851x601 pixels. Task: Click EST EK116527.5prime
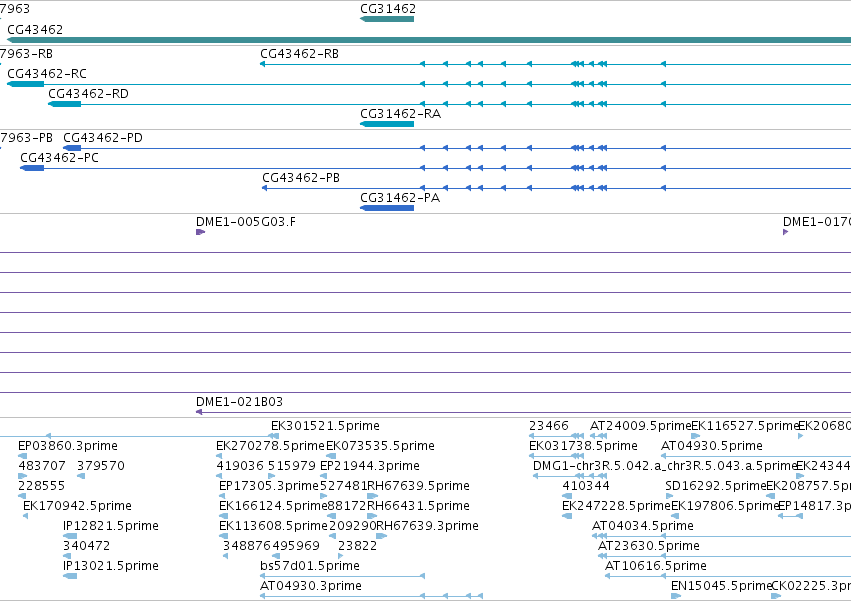click(746, 426)
